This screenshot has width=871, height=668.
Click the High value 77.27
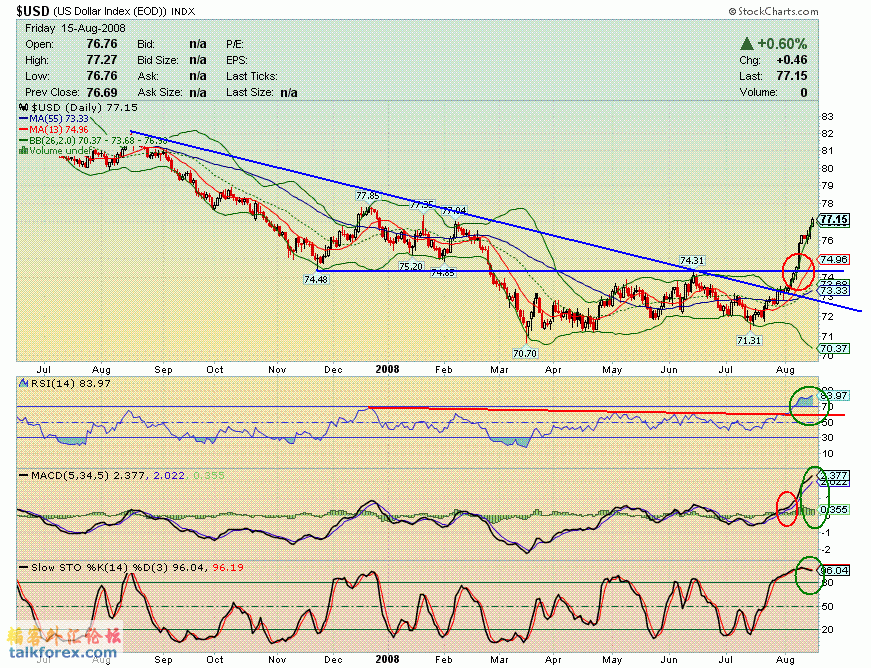pos(102,60)
